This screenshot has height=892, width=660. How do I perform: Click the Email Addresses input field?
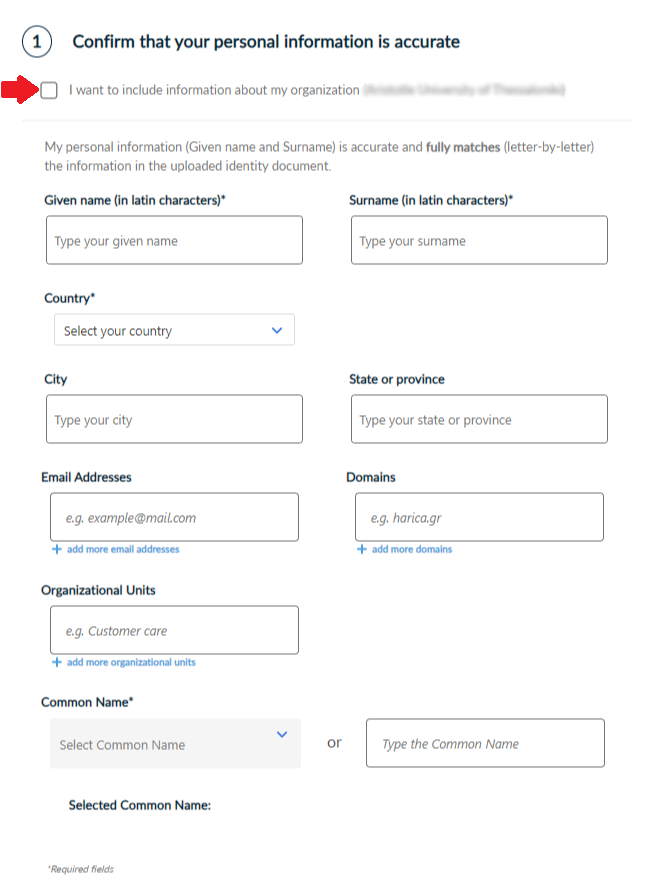tap(173, 516)
